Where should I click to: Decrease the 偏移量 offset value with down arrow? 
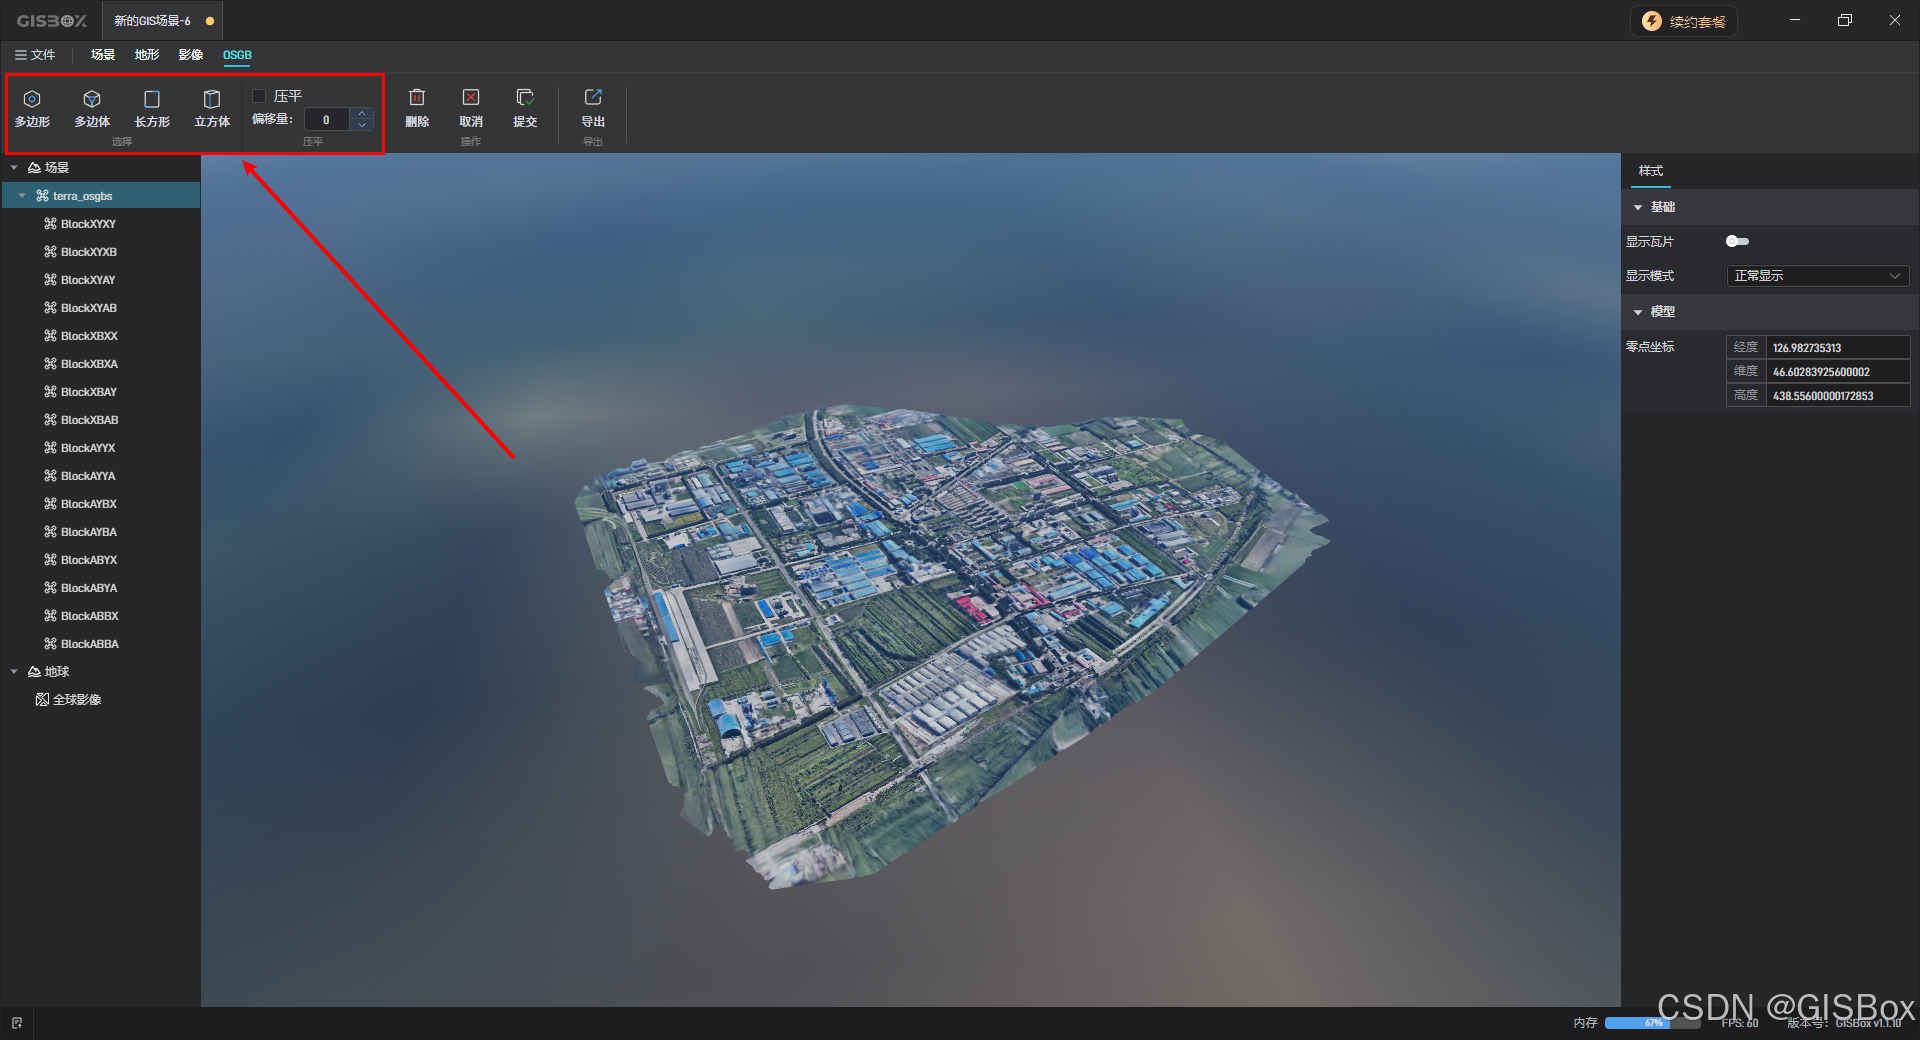(362, 125)
